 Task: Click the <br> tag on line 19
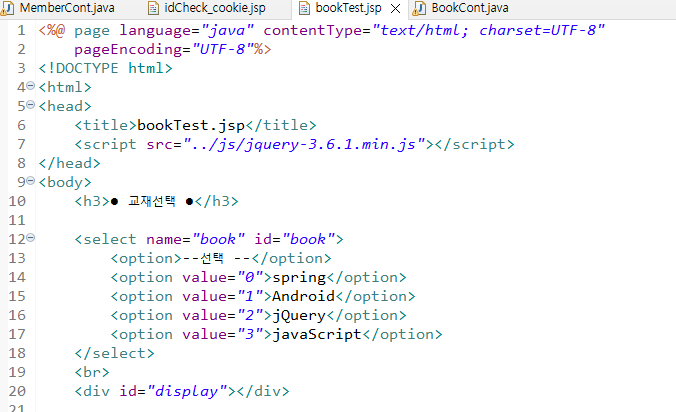pos(92,372)
